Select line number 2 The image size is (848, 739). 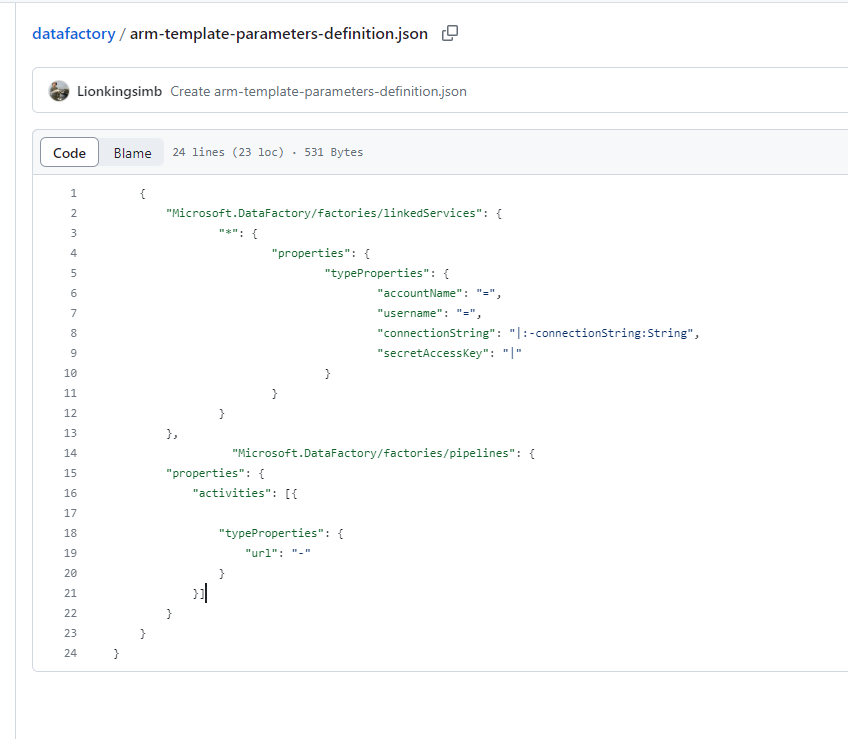coord(73,213)
